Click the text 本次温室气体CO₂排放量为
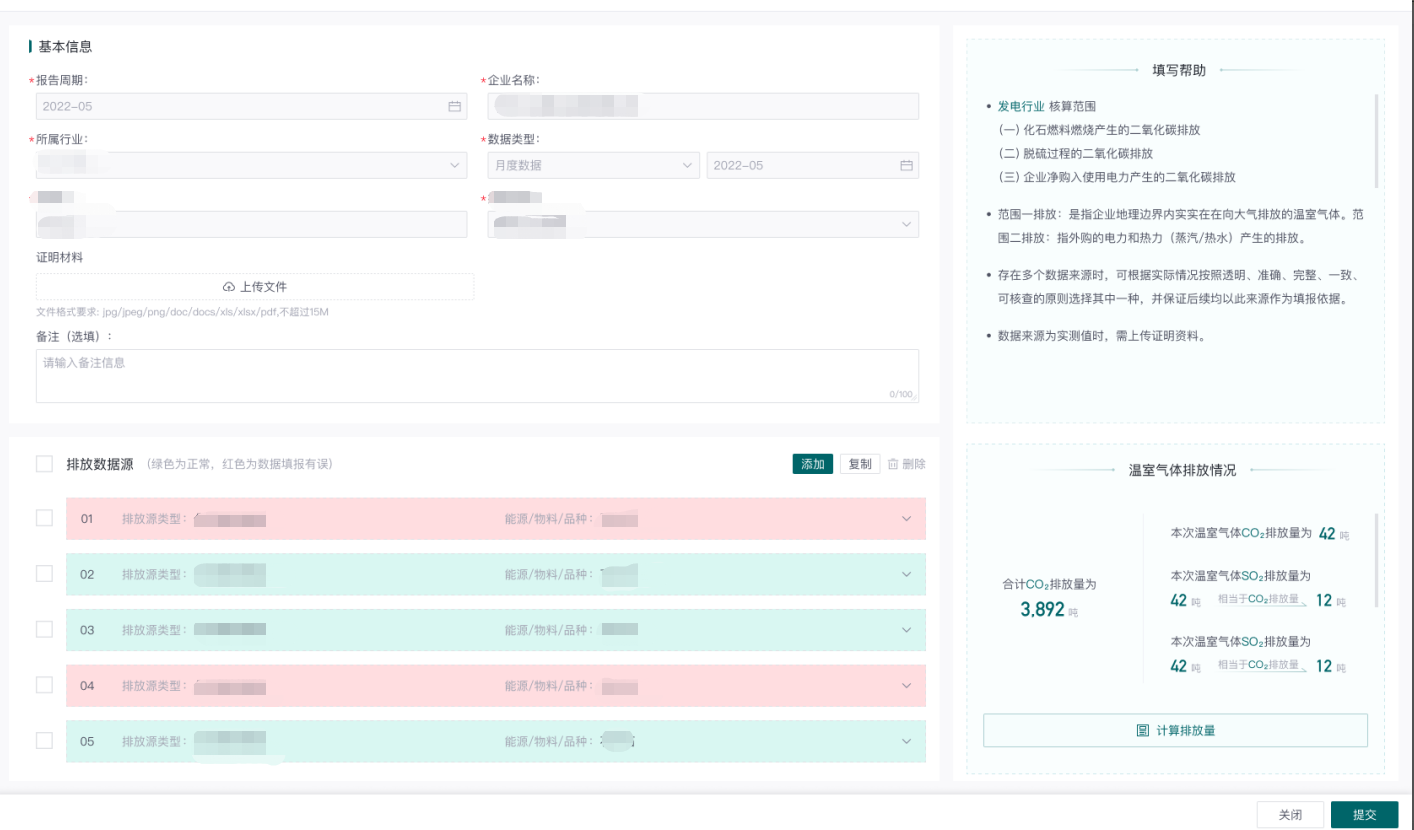The height and width of the screenshot is (830, 1414). (1240, 534)
